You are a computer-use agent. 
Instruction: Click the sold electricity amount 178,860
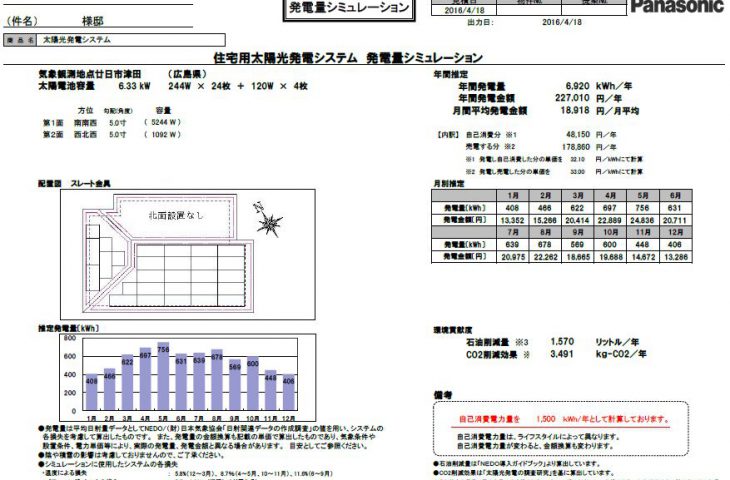(x=576, y=147)
